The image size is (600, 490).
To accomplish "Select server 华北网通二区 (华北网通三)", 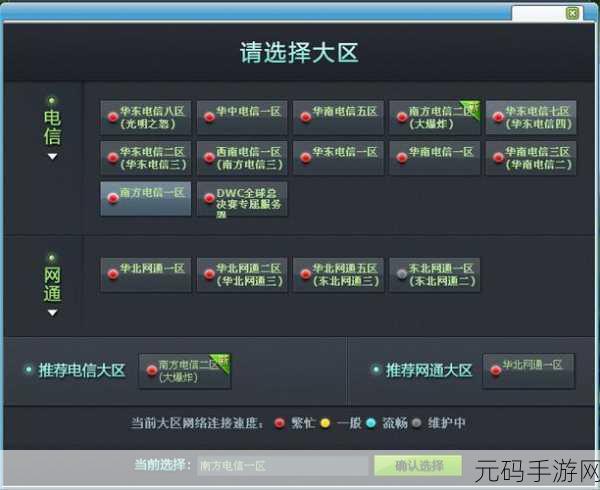I will [x=242, y=275].
